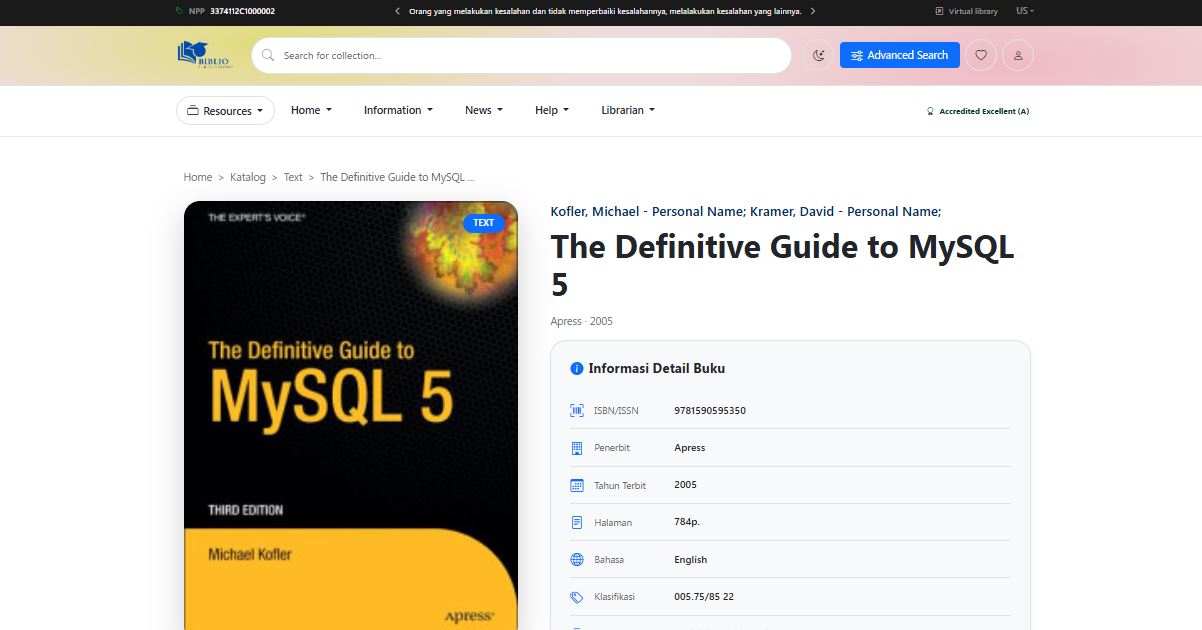Click the ISBN/ISSN barcode icon
The width and height of the screenshot is (1202, 630).
click(x=577, y=410)
